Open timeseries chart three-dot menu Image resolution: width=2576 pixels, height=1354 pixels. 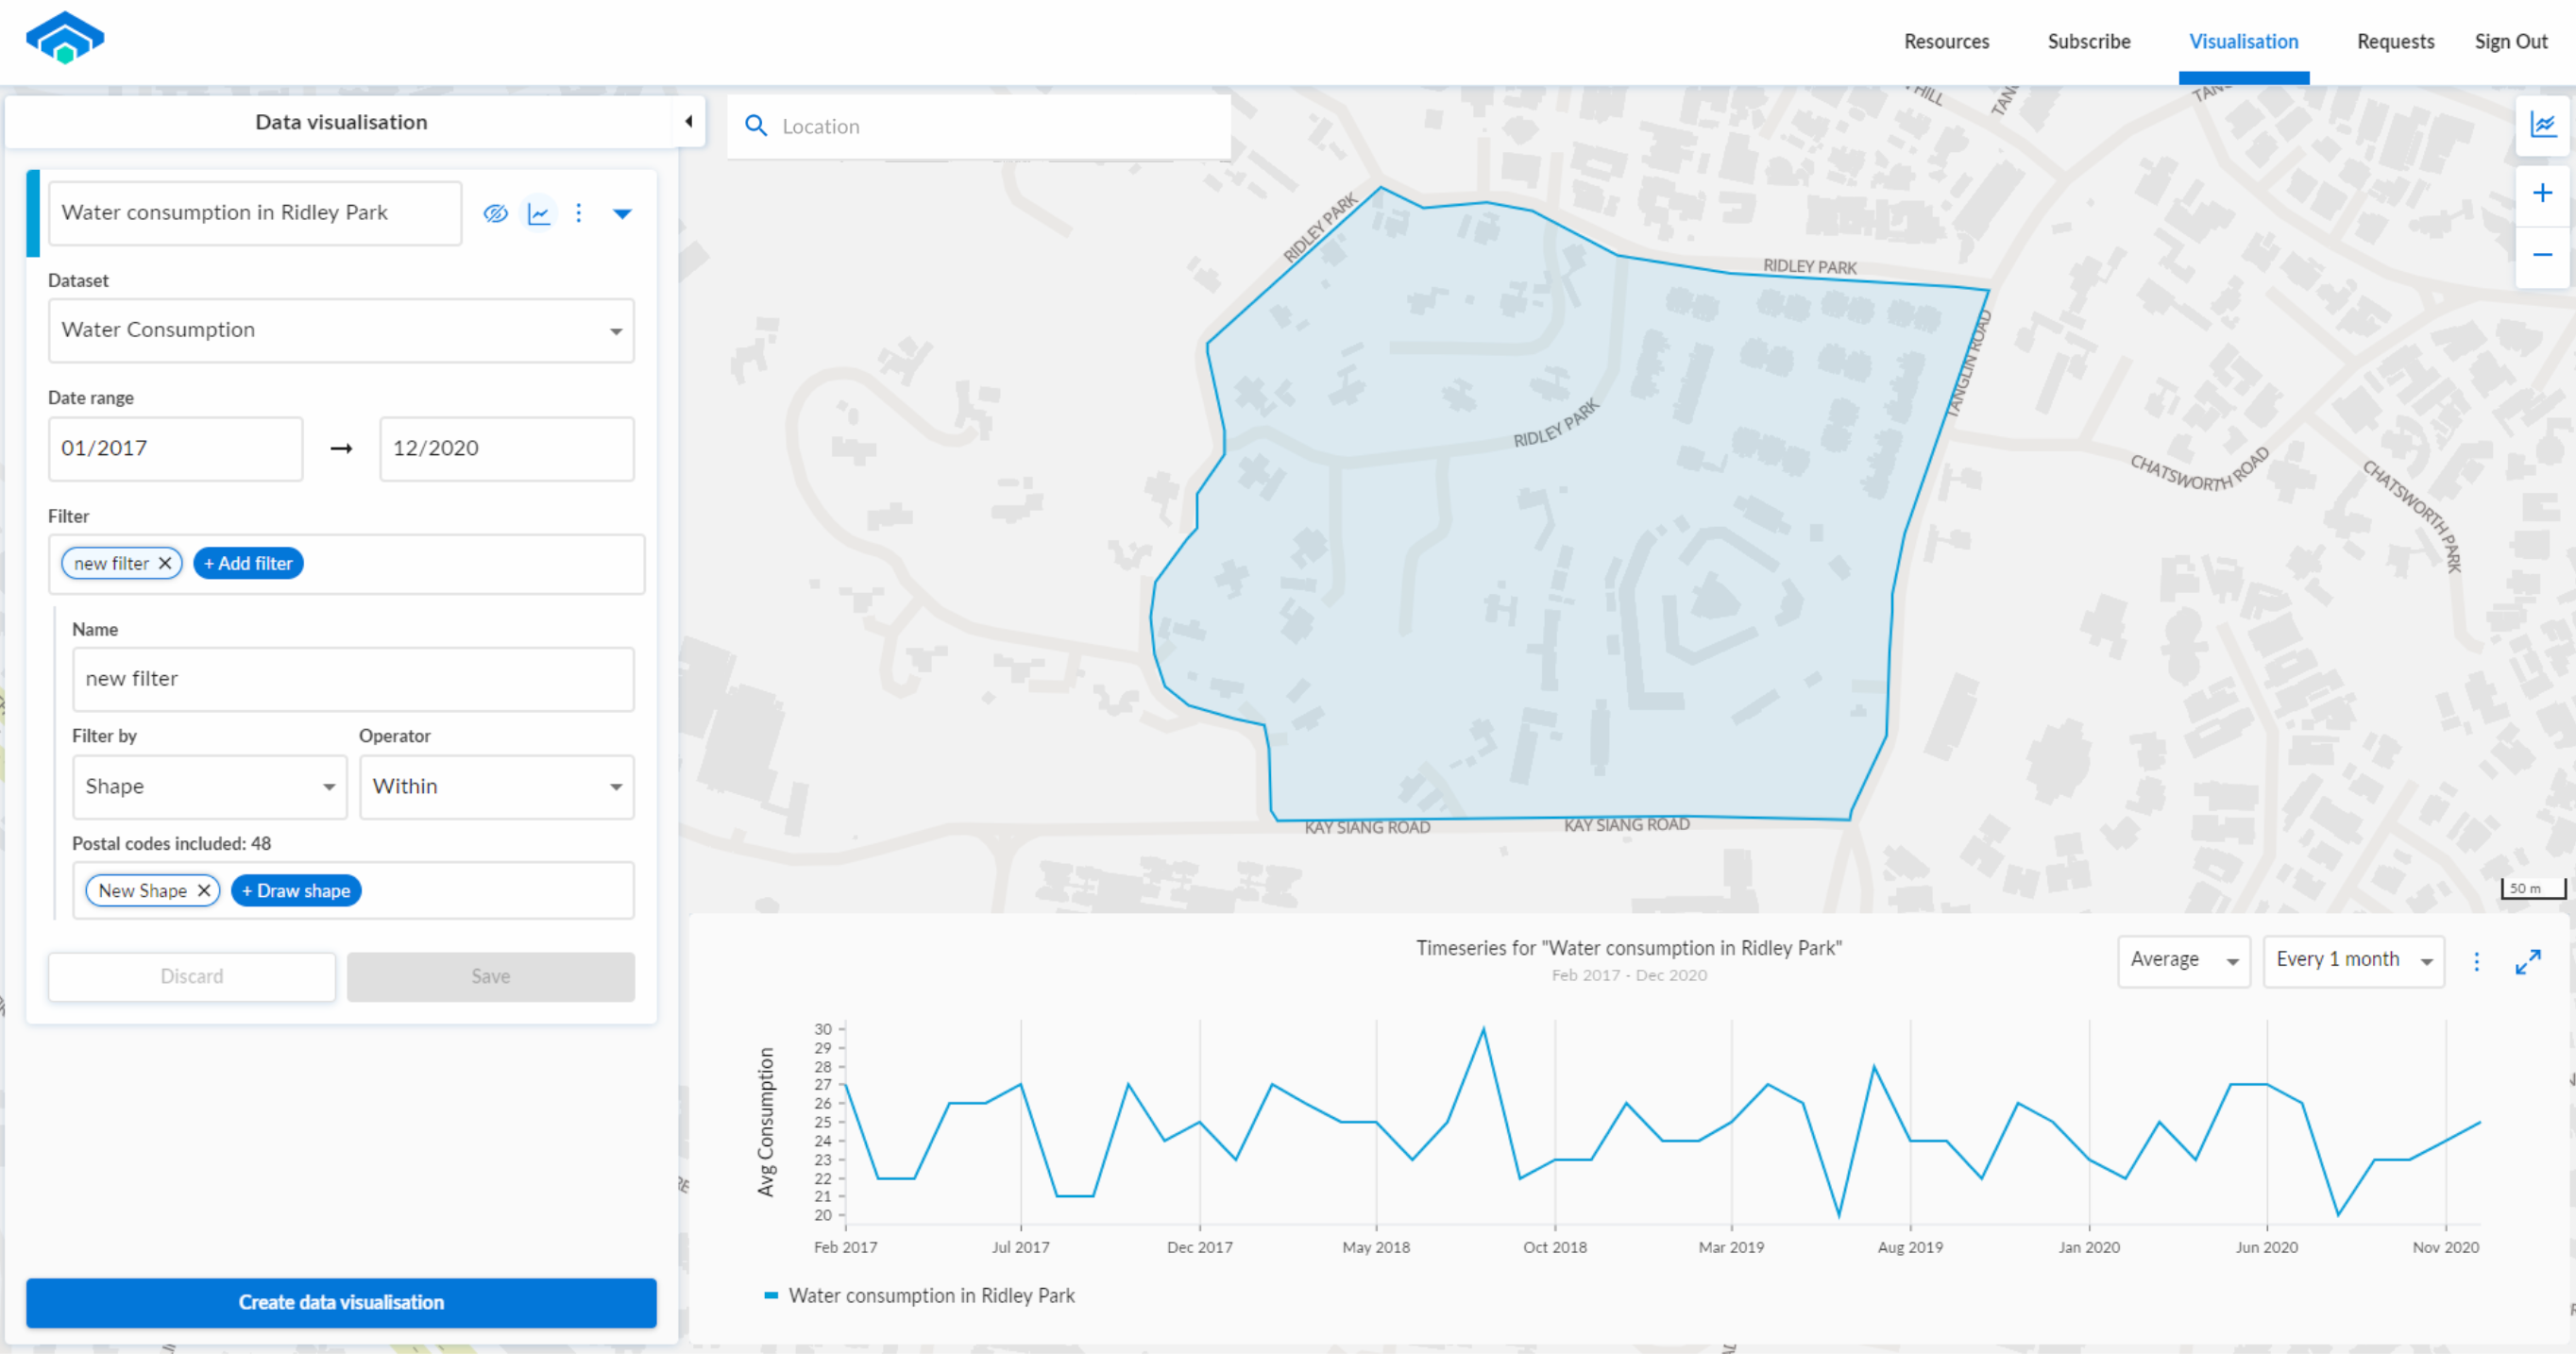pos(2477,962)
